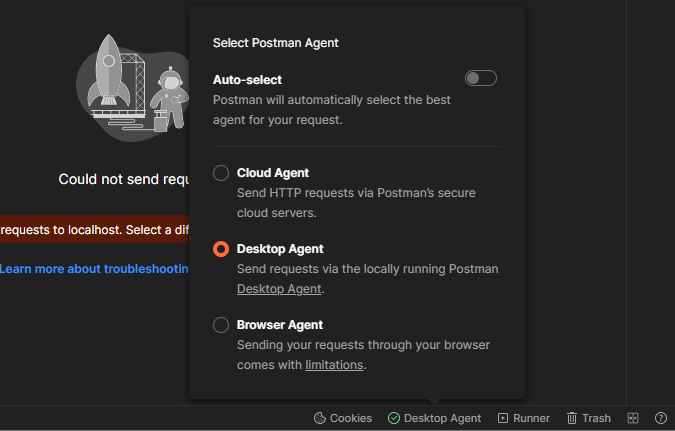Click the Cookies icon in status bar
Screen dimensions: 675x431
click(x=319, y=418)
